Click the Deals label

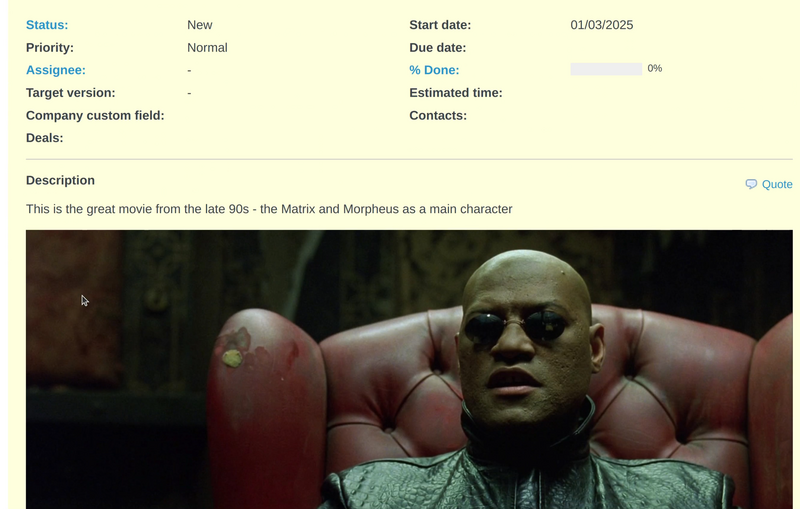point(44,138)
